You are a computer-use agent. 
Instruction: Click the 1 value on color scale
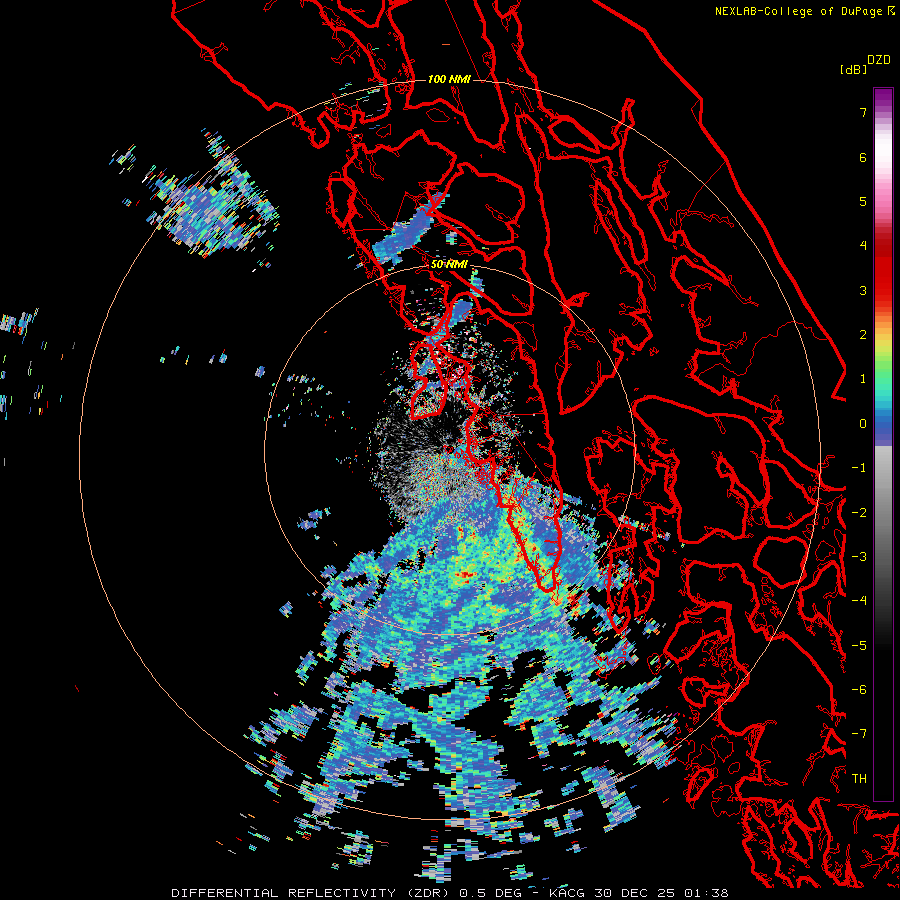tap(863, 379)
